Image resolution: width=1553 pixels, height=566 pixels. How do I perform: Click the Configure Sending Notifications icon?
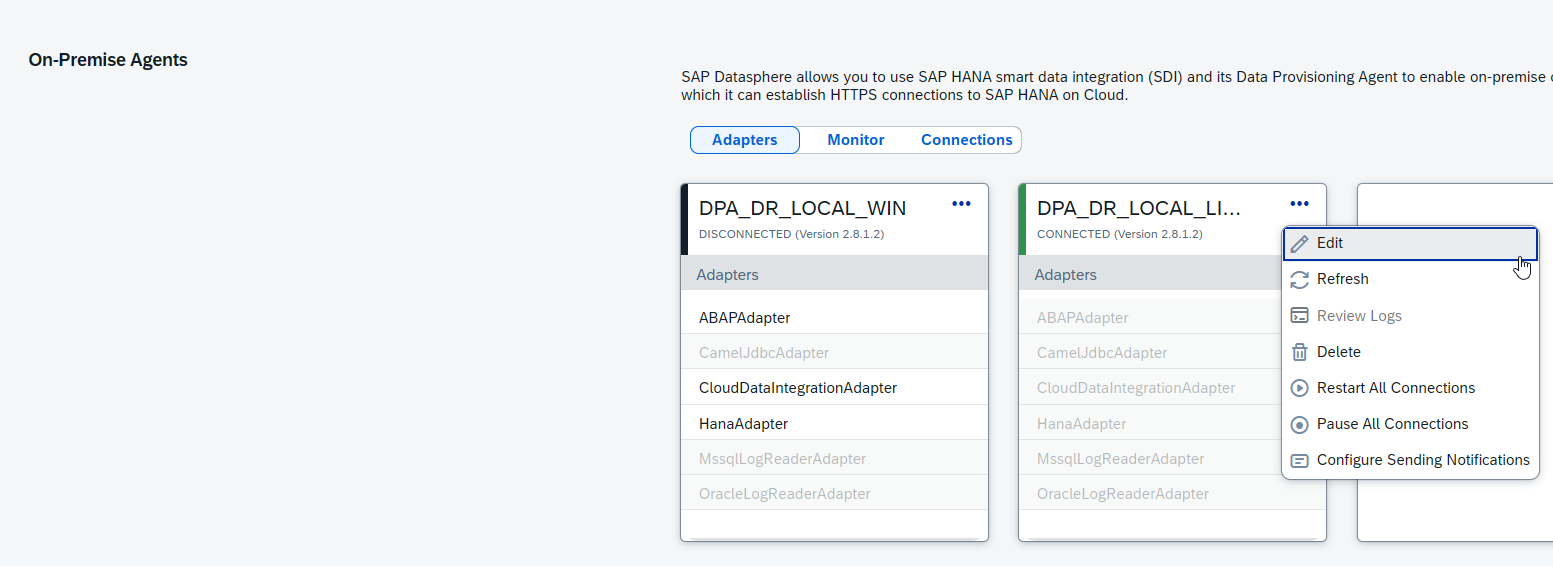pos(1299,460)
